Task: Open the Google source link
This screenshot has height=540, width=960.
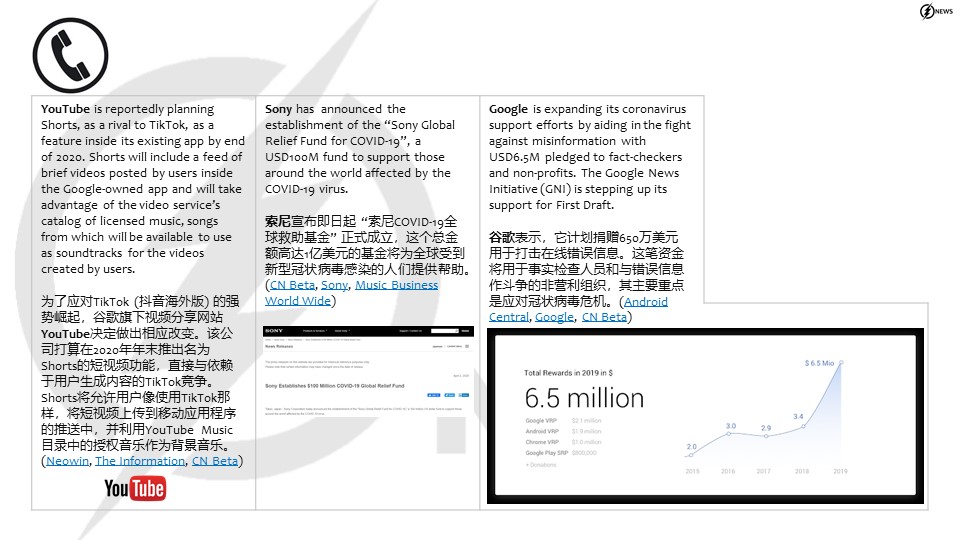Action: click(x=554, y=317)
